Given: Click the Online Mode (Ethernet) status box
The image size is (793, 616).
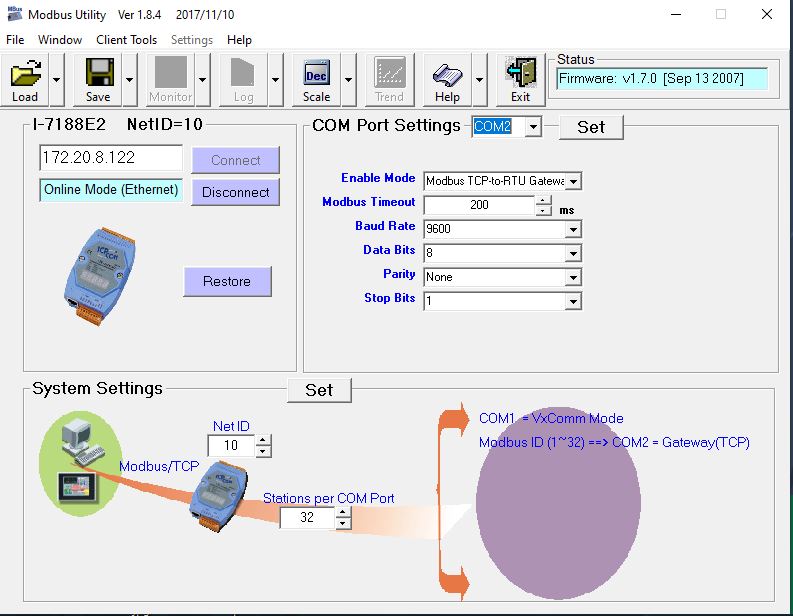Looking at the screenshot, I should tap(111, 190).
